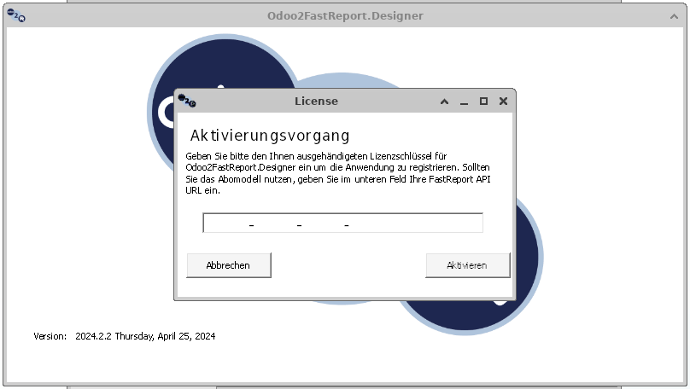Roll up the License dialog with chevron icon
Screen dimensions: 690x389
click(444, 101)
